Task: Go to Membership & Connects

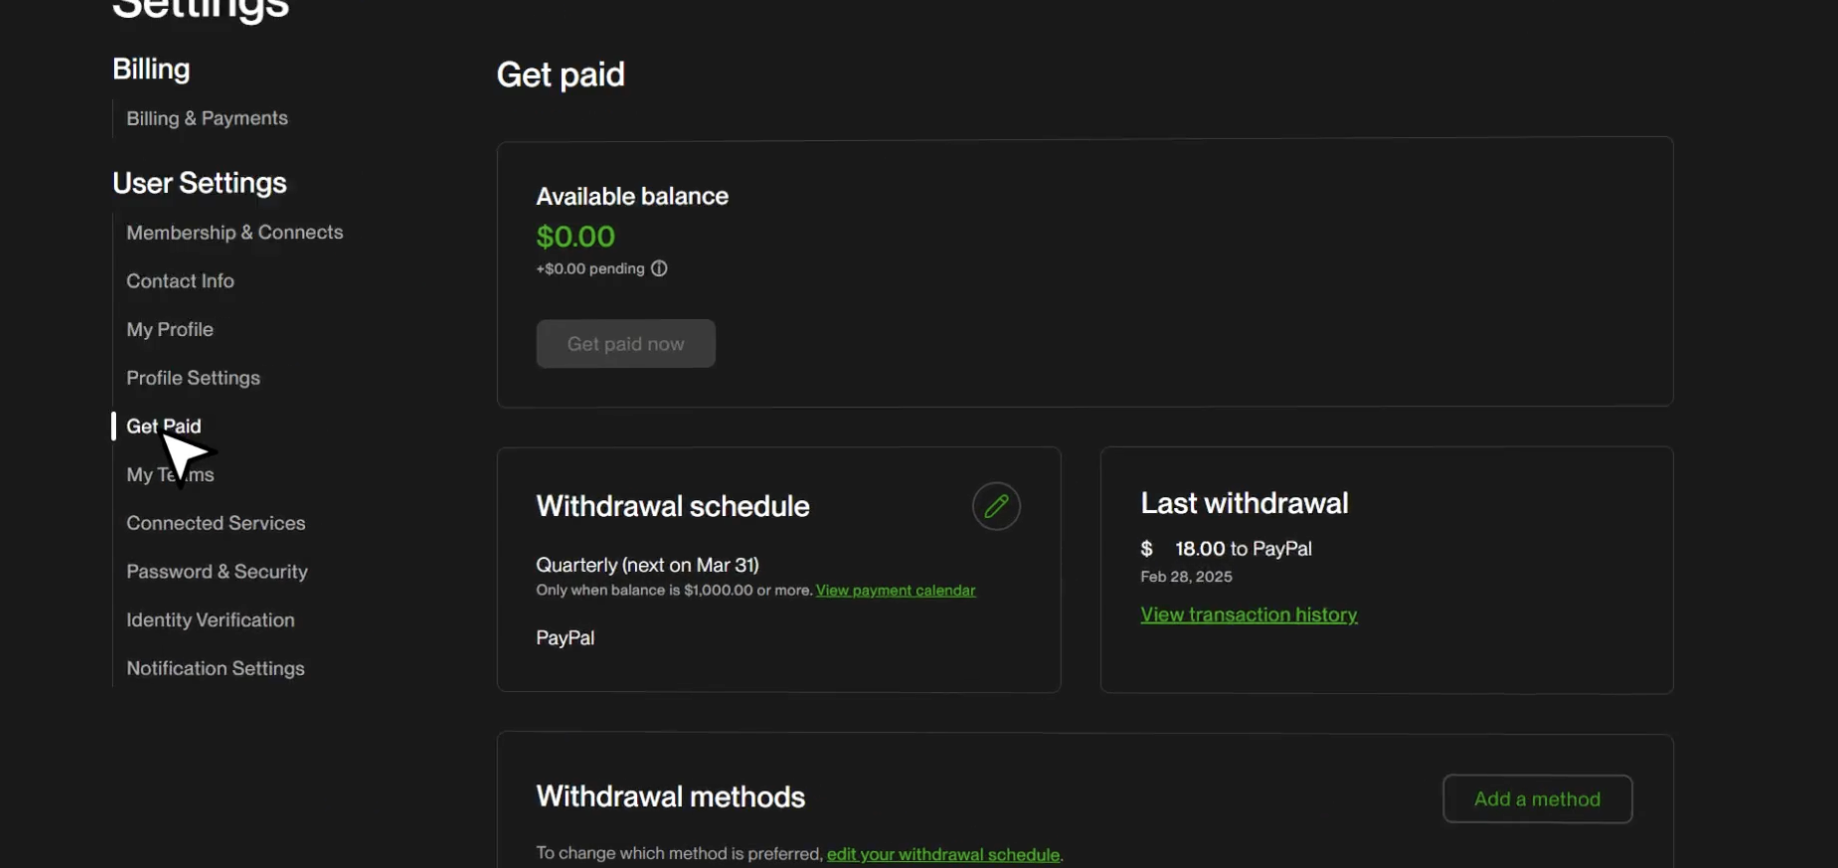Action: click(234, 232)
